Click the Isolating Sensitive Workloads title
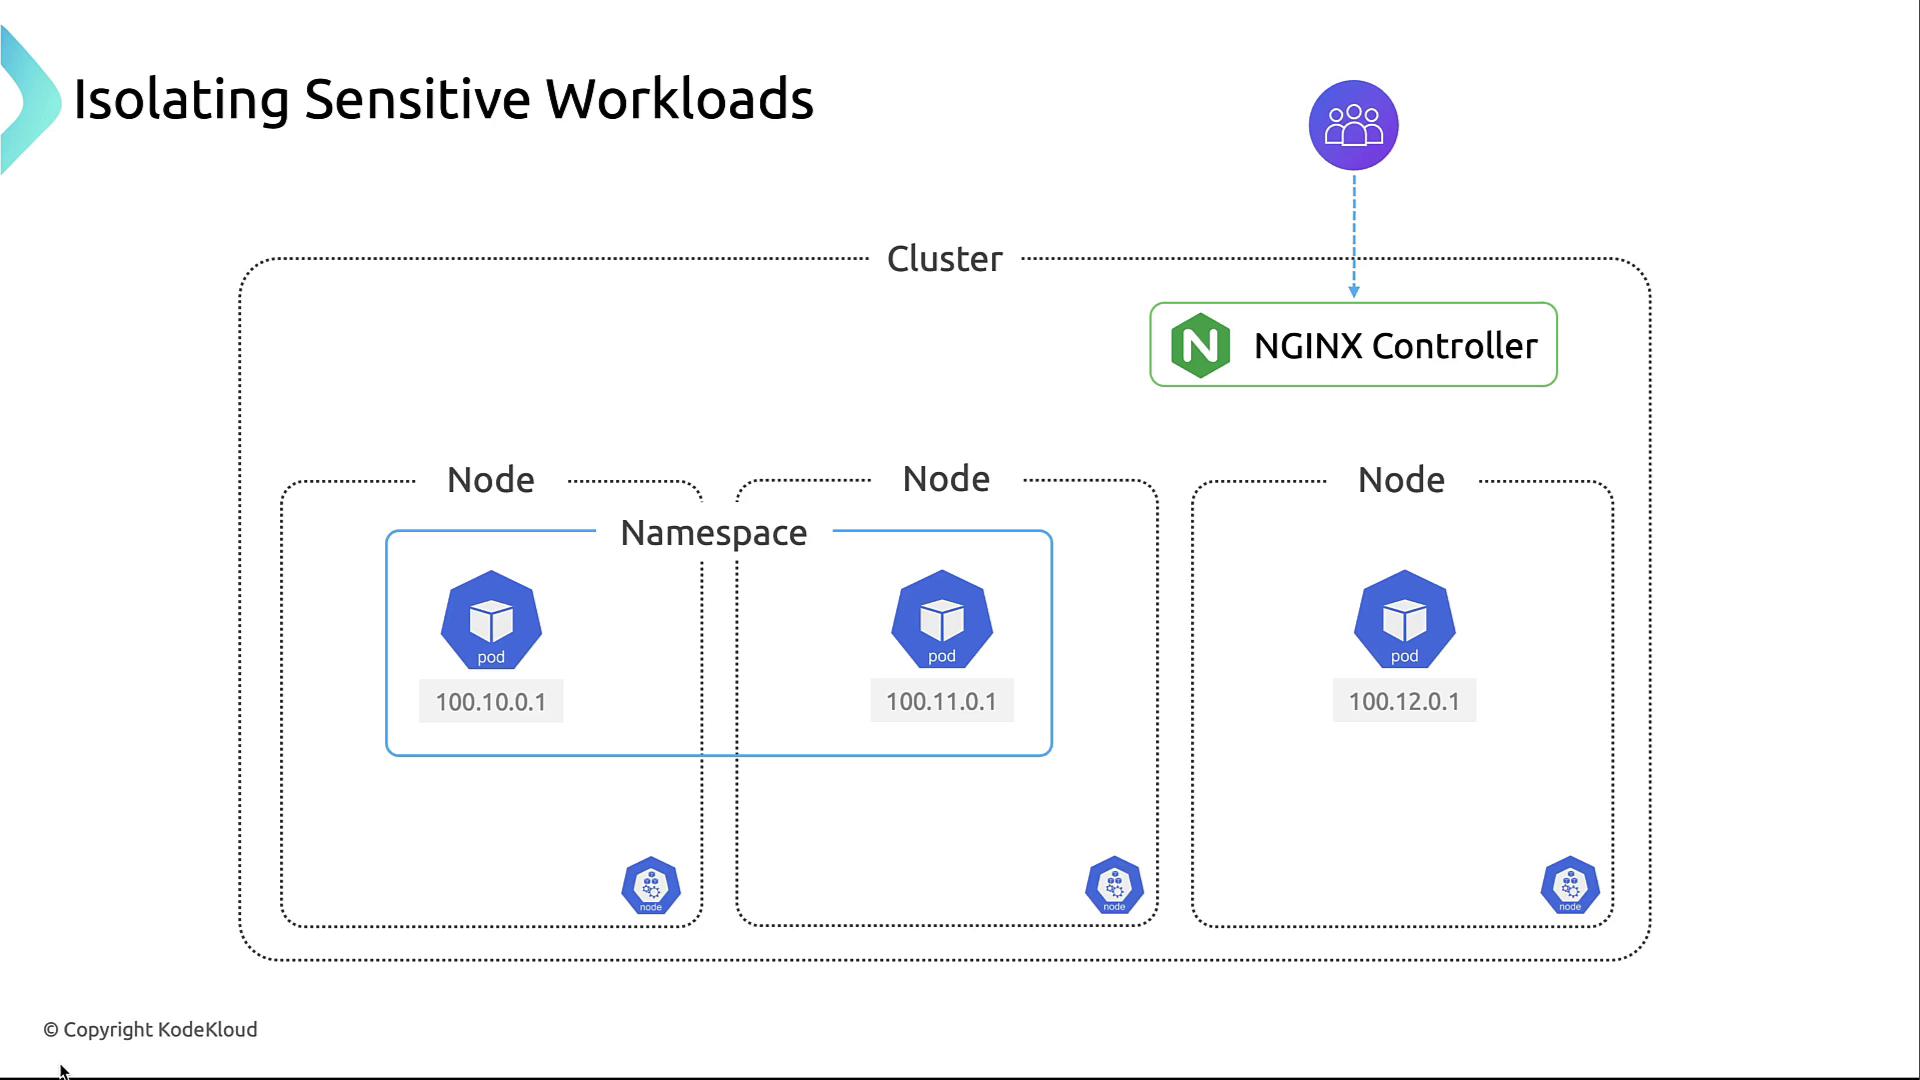 (x=443, y=99)
